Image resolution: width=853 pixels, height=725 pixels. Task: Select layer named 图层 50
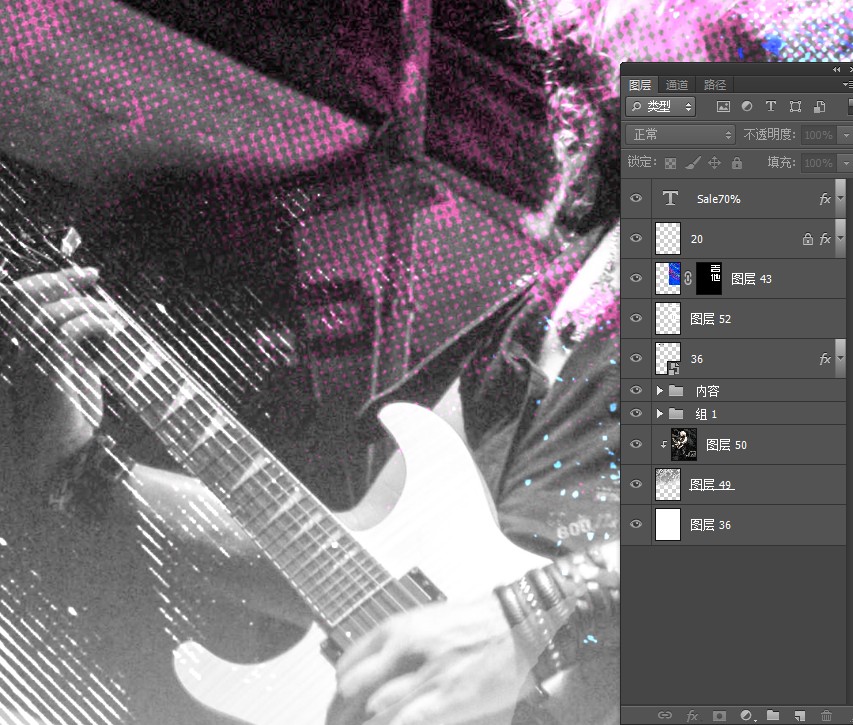pos(726,445)
